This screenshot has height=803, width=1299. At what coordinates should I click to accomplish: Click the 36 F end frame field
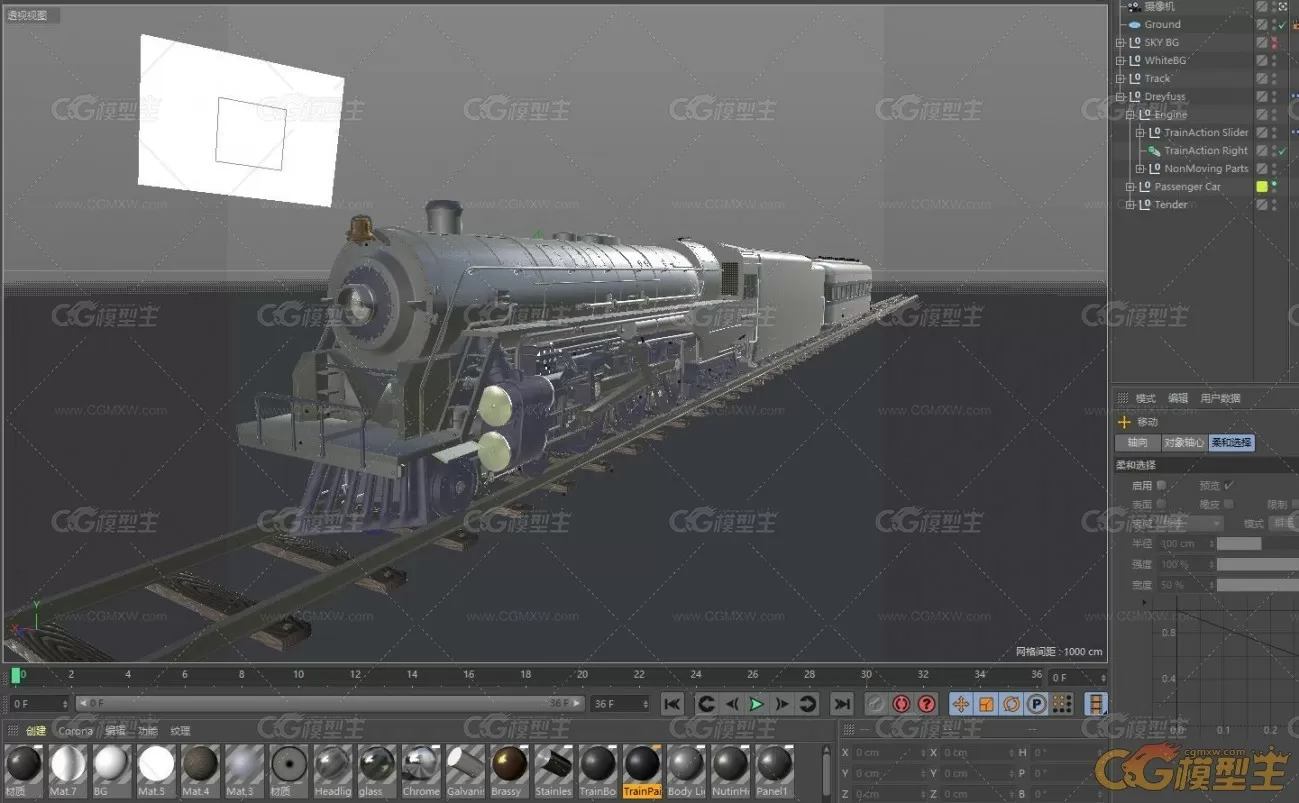tap(619, 704)
